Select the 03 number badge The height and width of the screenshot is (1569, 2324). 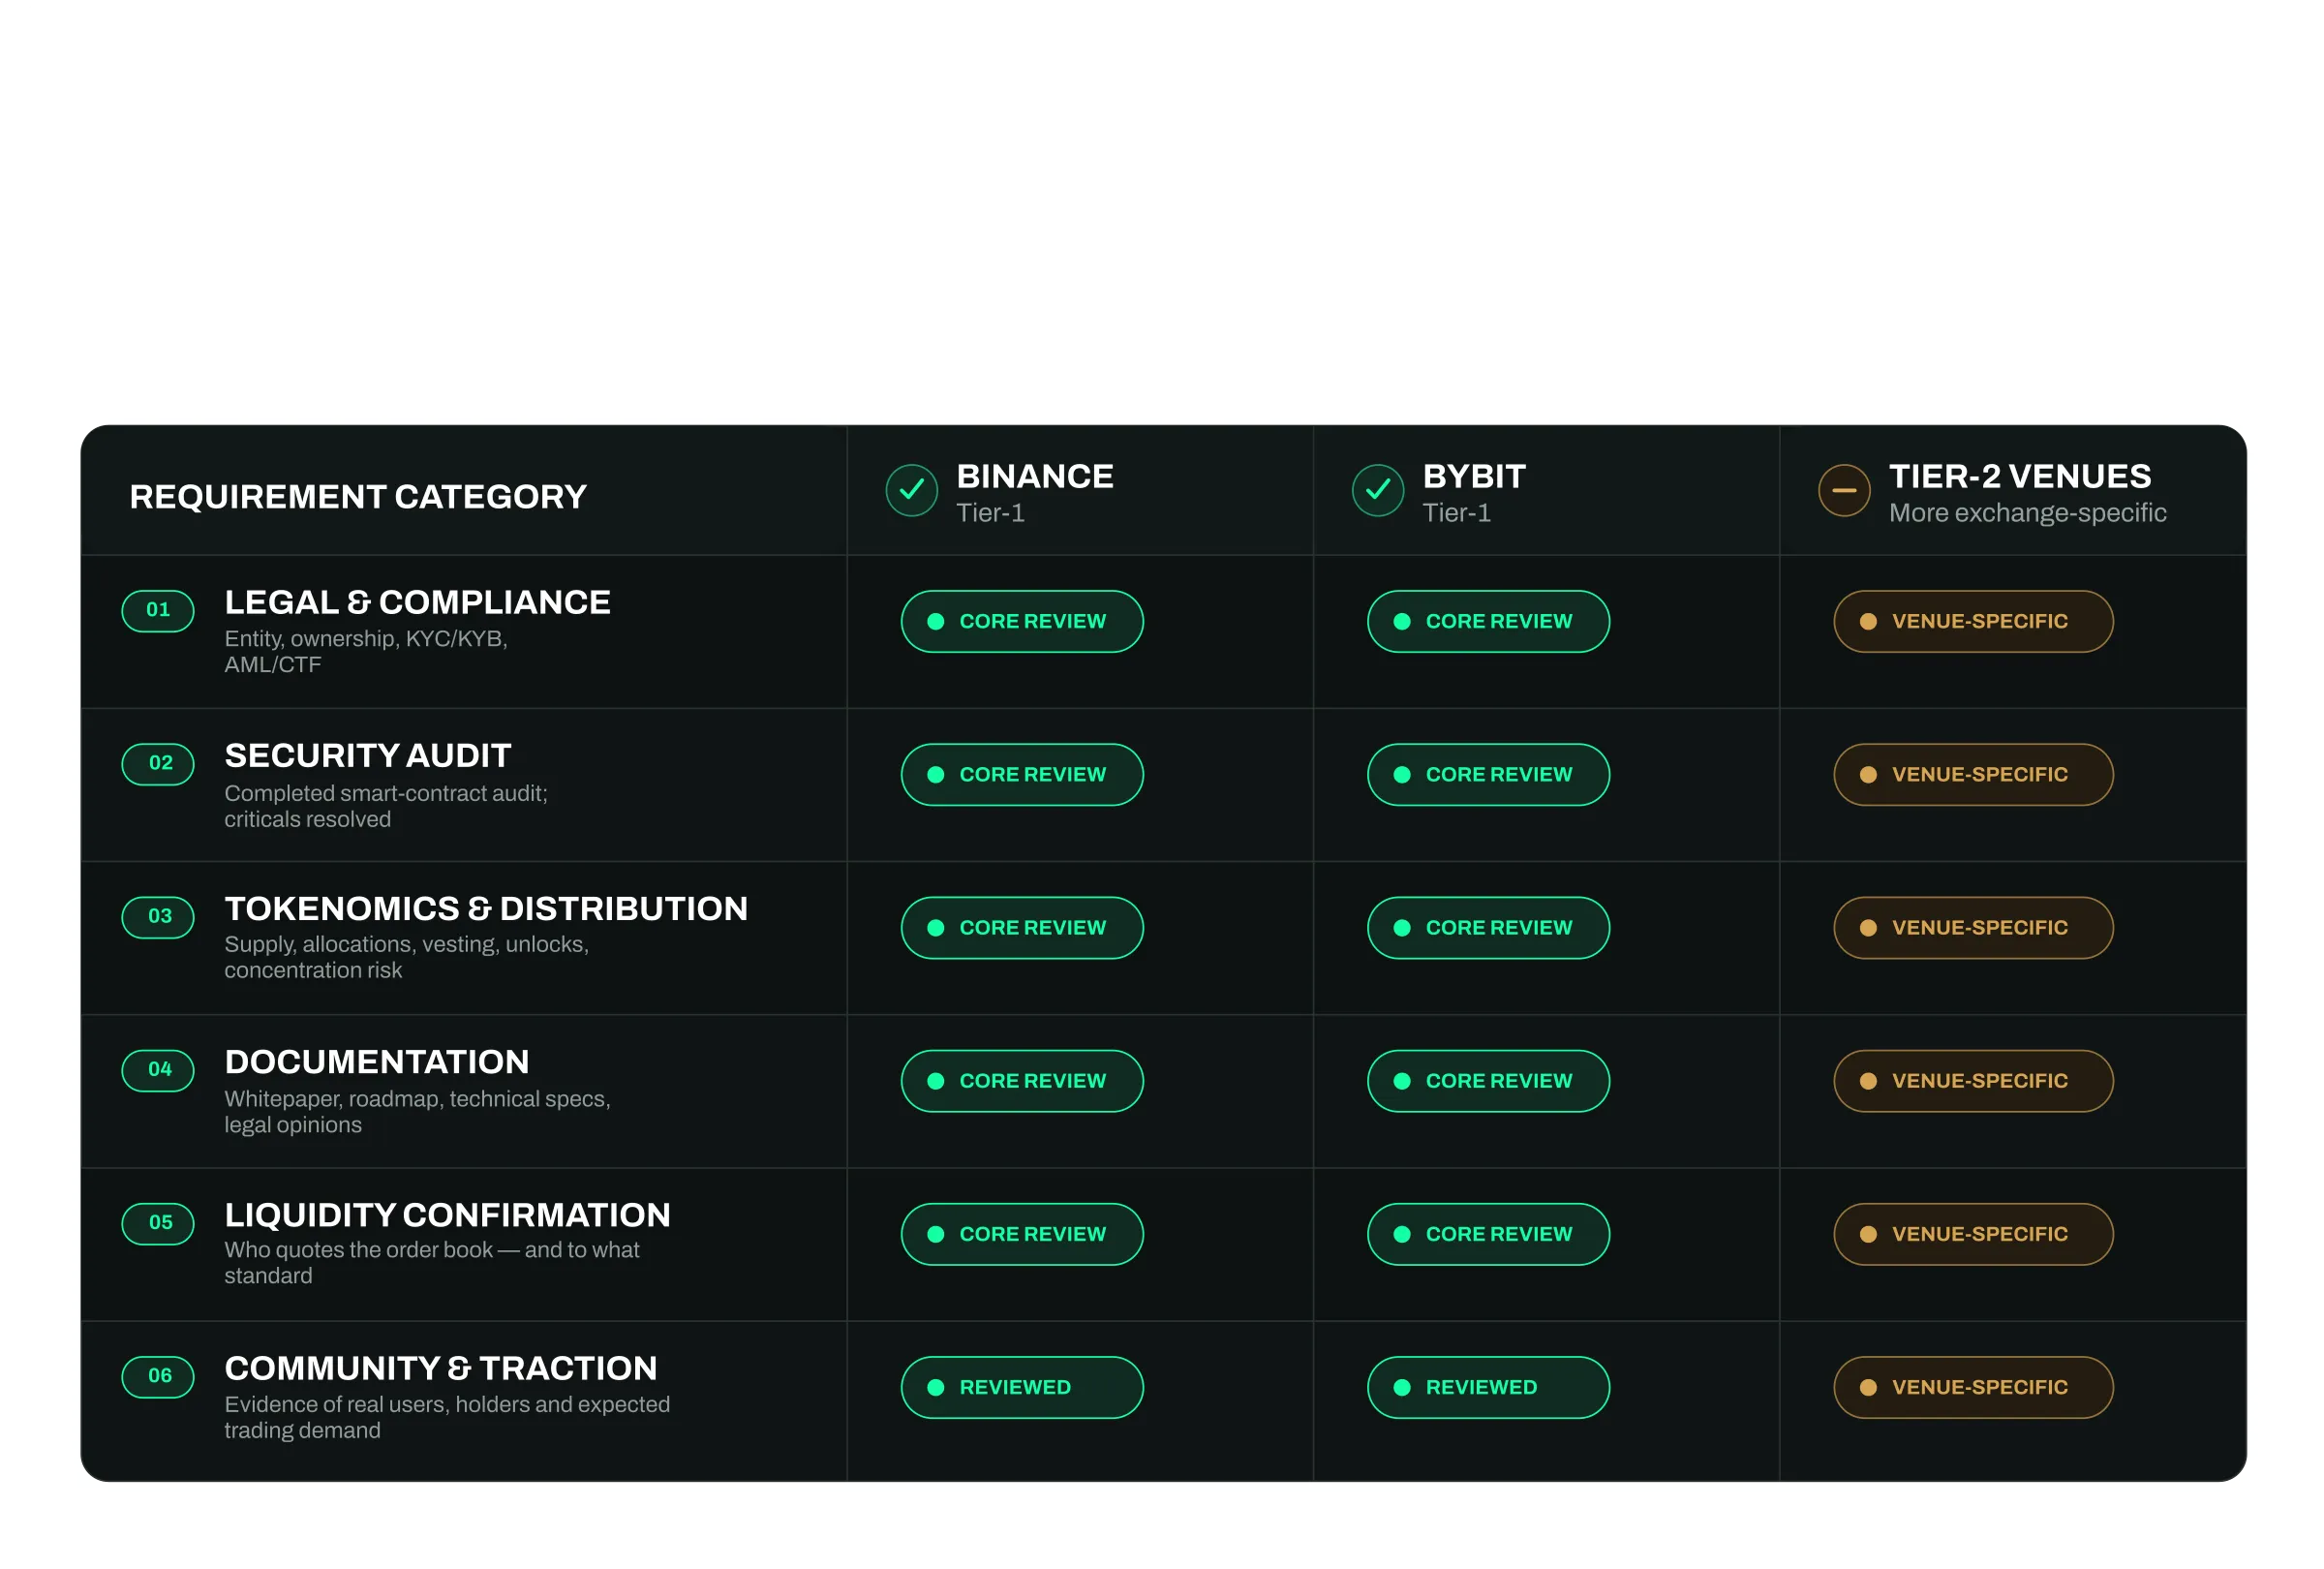pyautogui.click(x=158, y=916)
